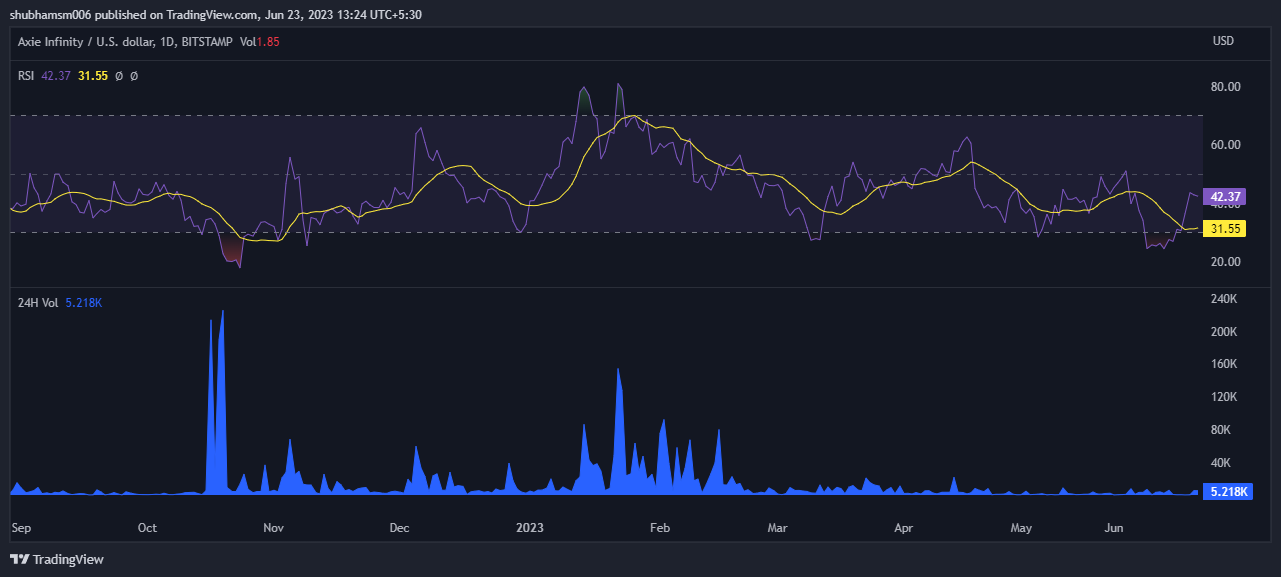Screen dimensions: 1281x577
Task: Click the yellow RSI average tag 31.55
Action: [x=1225, y=229]
